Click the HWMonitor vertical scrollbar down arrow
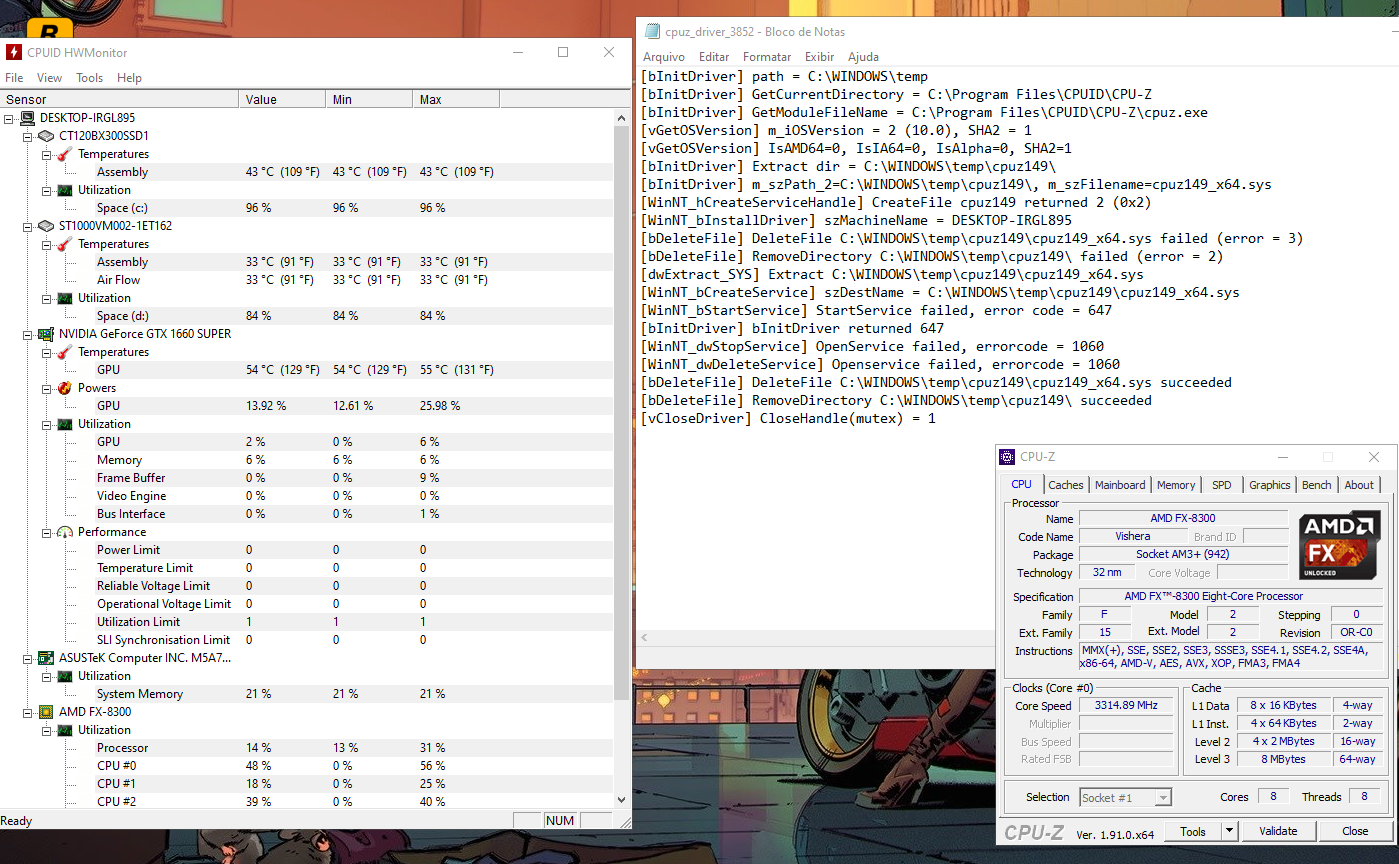This screenshot has width=1399, height=864. [x=622, y=799]
